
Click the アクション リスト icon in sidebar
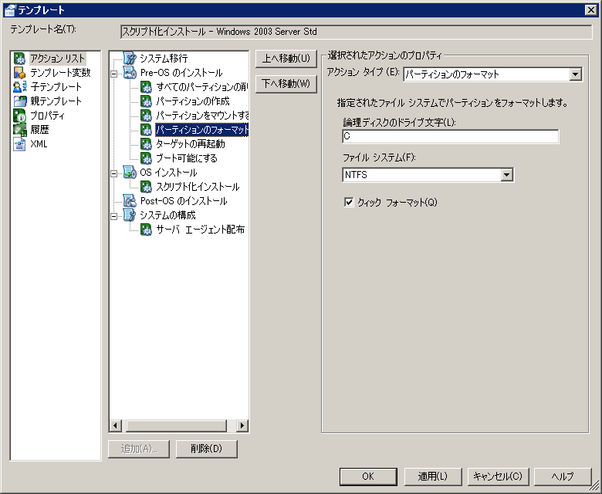pos(20,58)
